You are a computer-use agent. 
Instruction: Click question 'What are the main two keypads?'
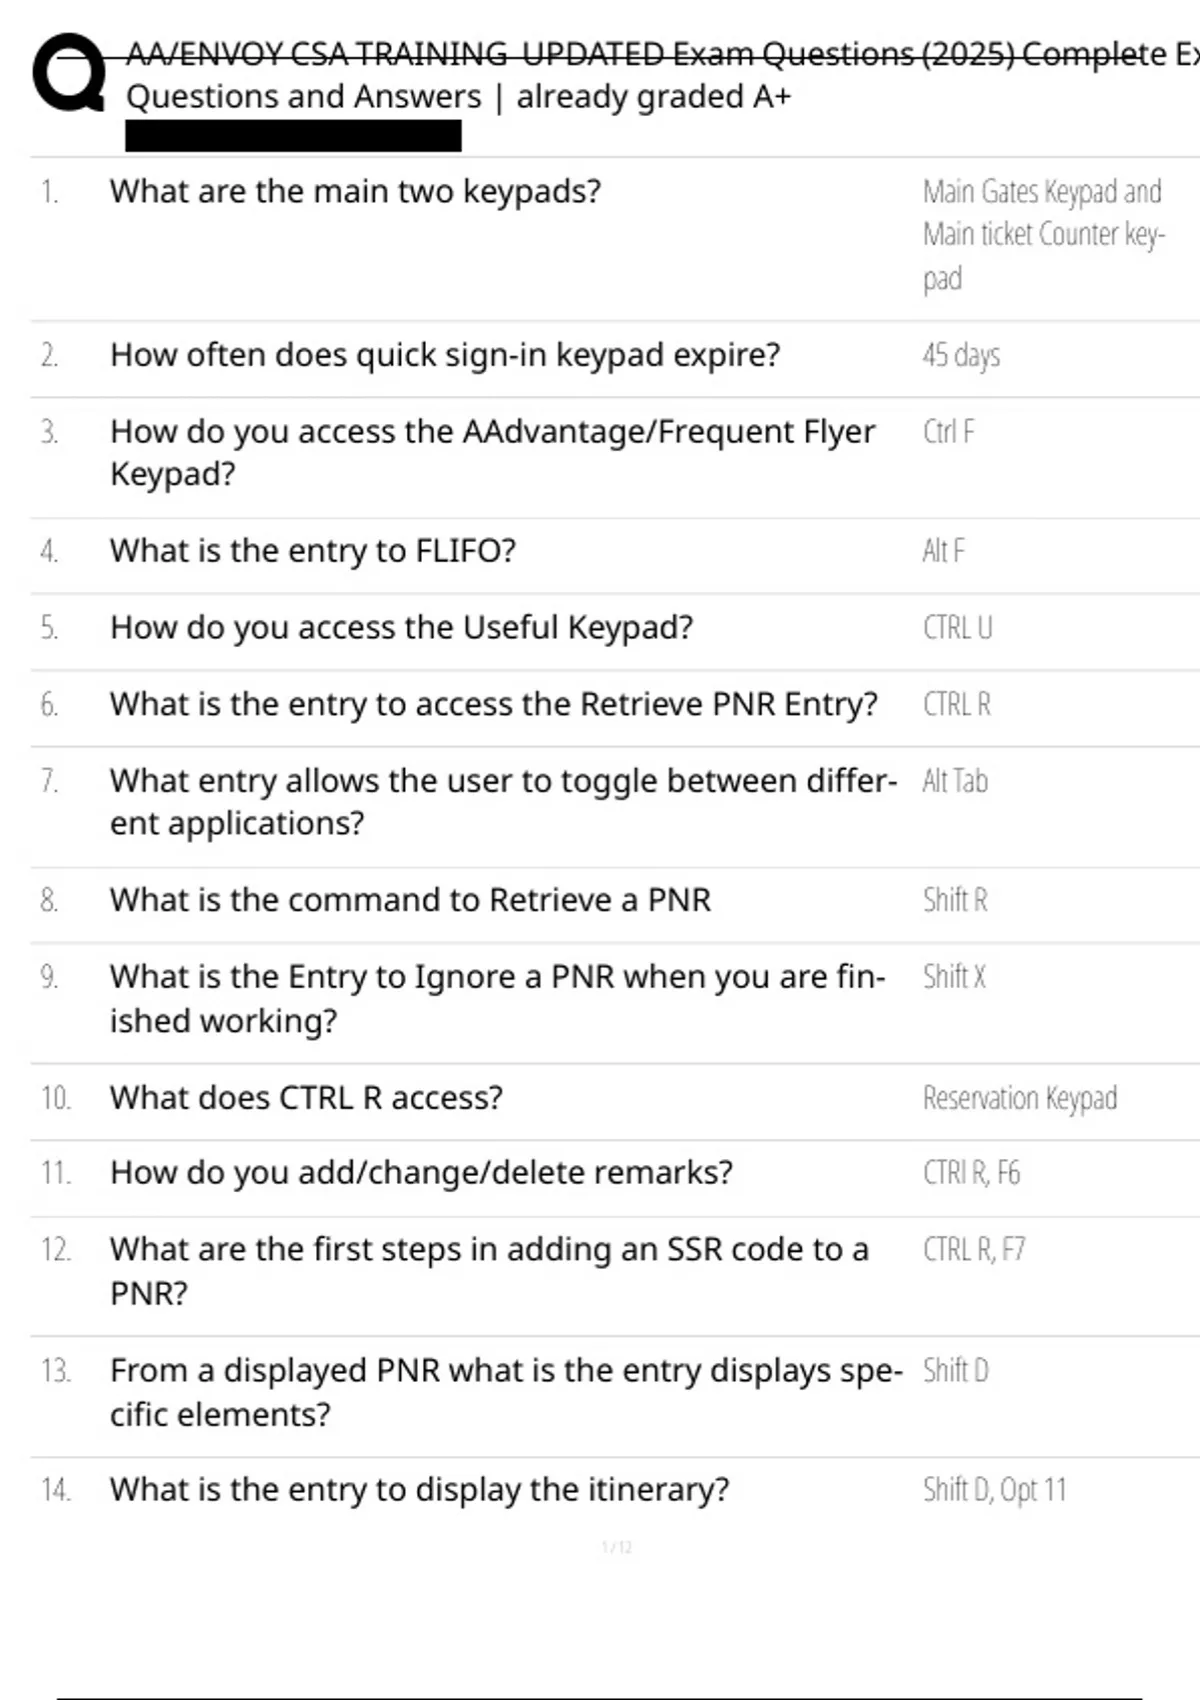[355, 191]
